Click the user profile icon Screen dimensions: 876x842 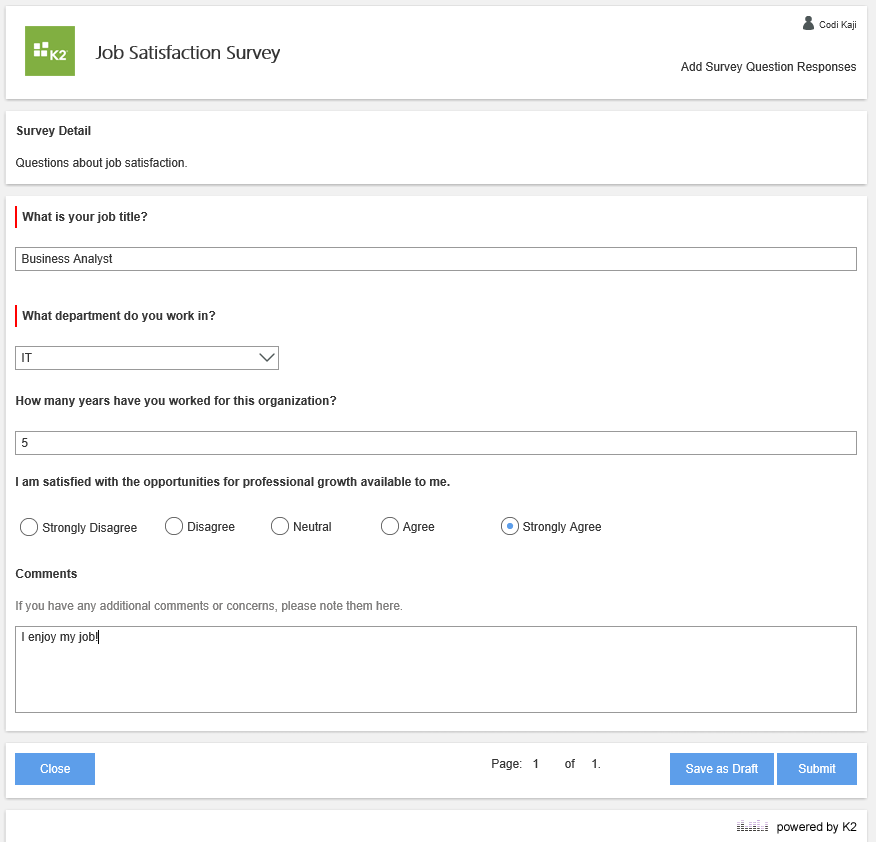pos(808,23)
